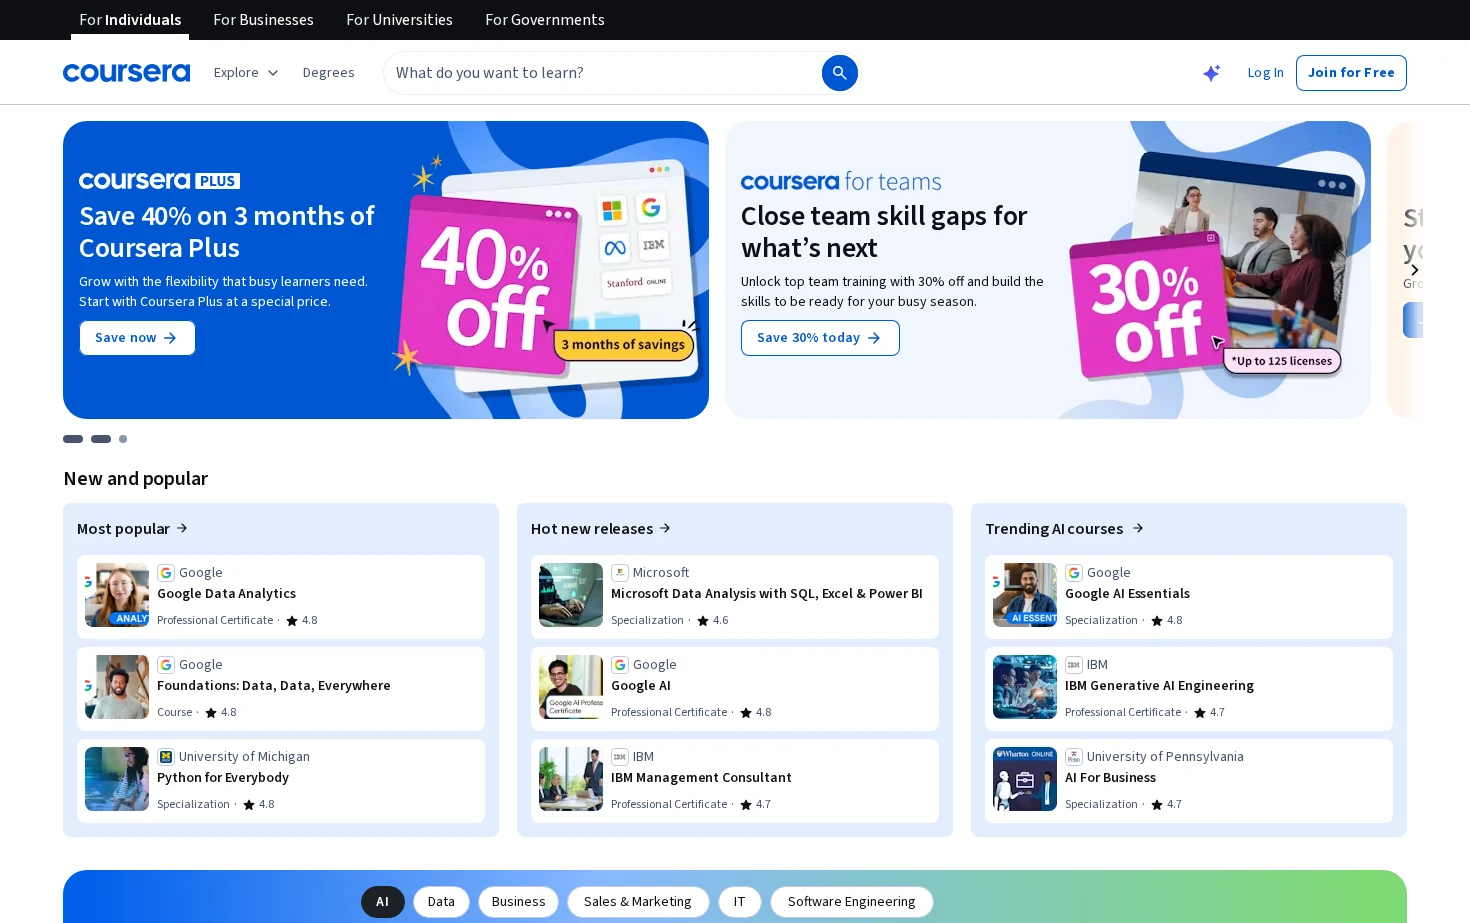Image resolution: width=1470 pixels, height=923 pixels.
Task: Open the Coursera for teams 30% off banner image
Action: tap(1210, 270)
